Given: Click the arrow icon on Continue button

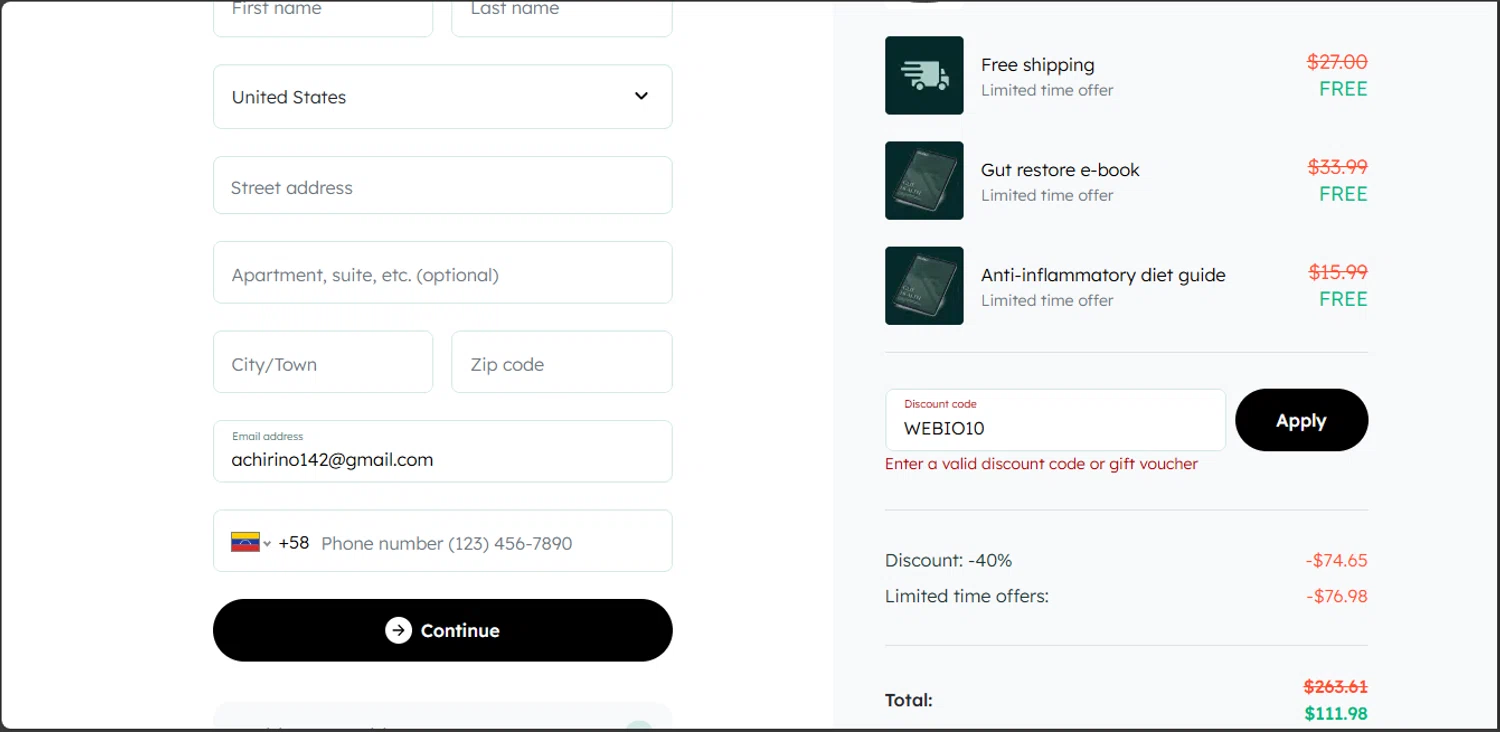Looking at the screenshot, I should (x=399, y=630).
